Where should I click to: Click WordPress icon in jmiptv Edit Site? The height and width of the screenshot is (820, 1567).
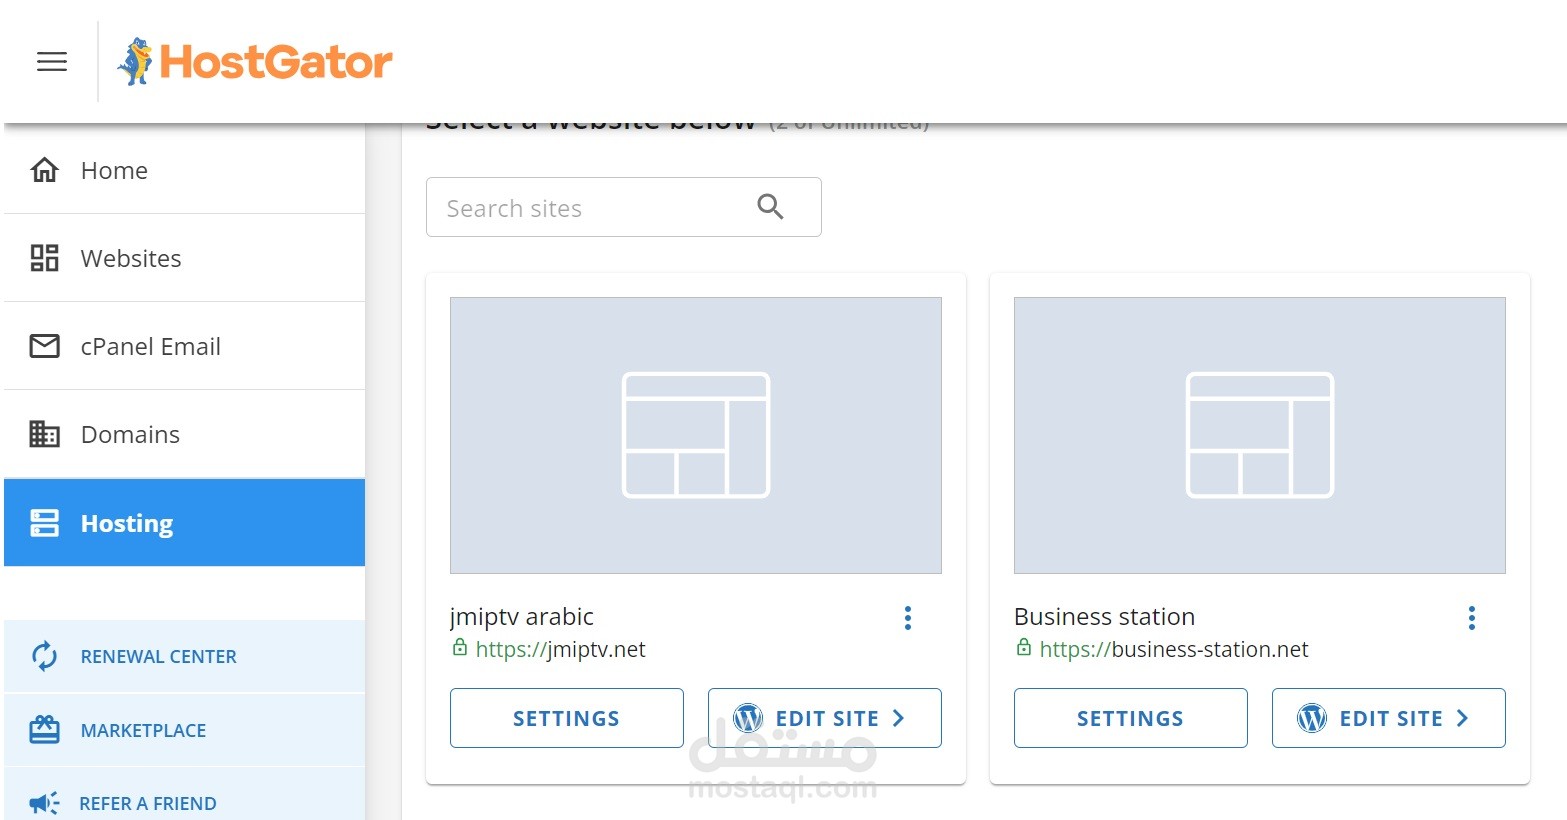748,718
